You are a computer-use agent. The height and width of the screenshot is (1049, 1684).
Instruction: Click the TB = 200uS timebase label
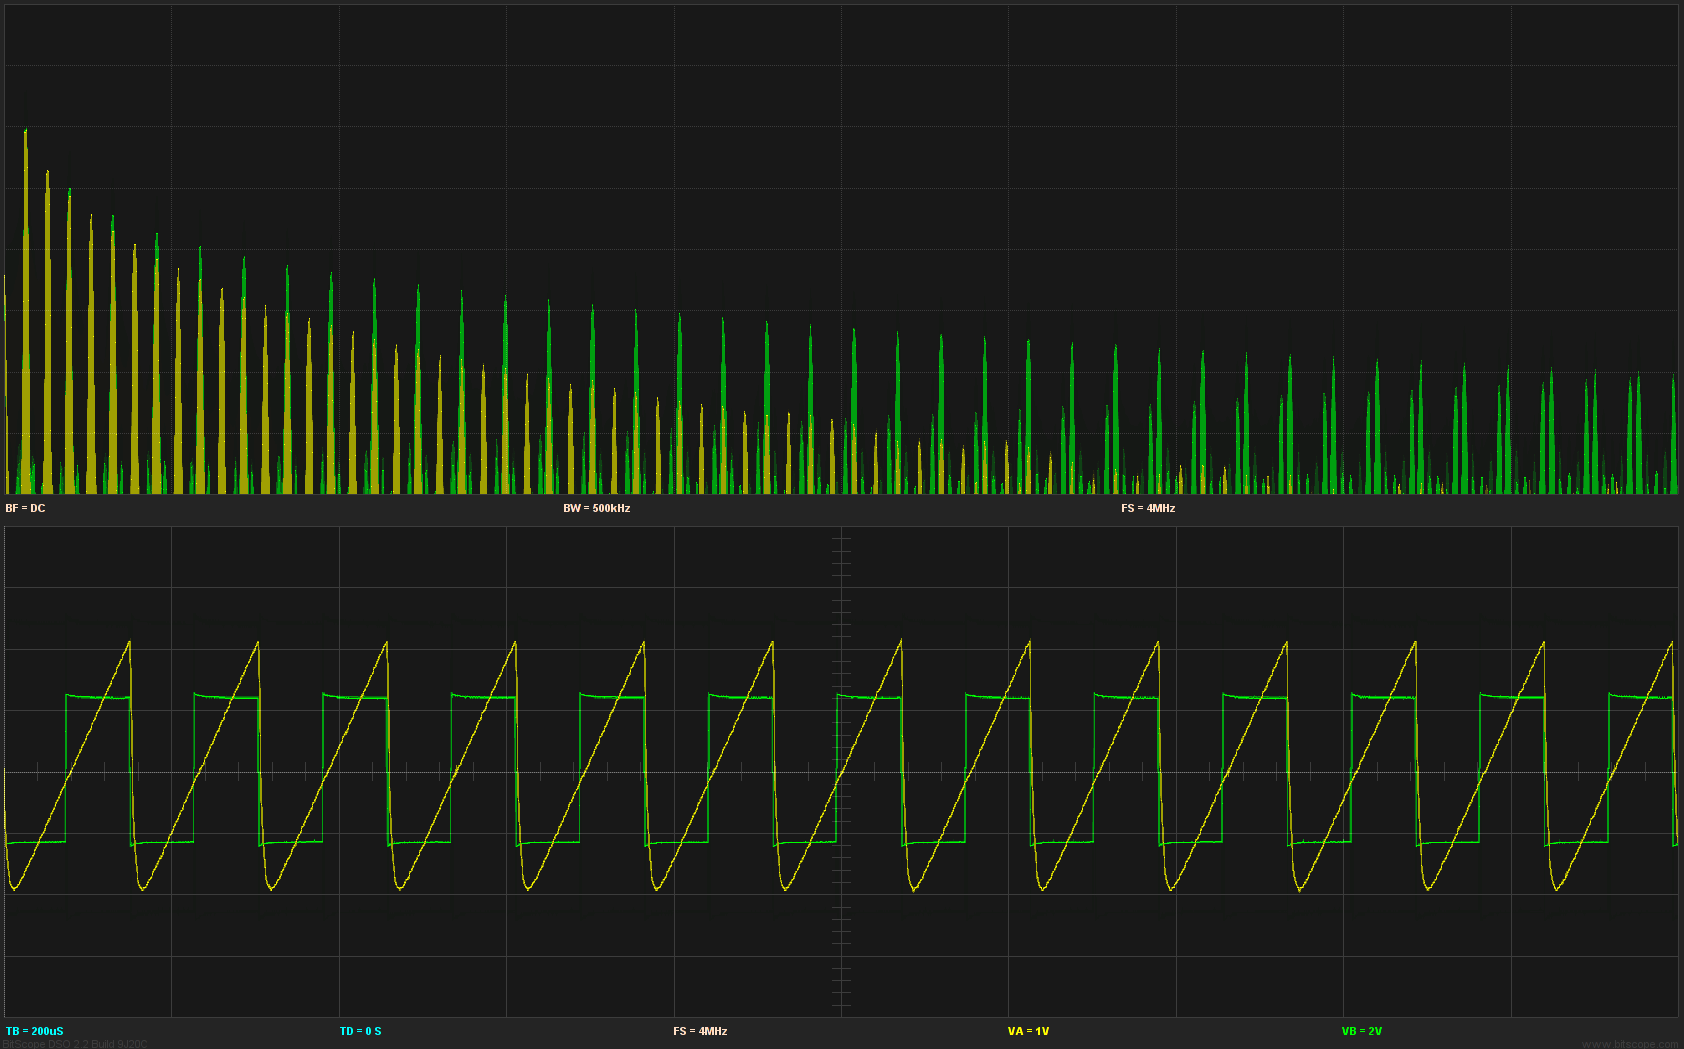(34, 1031)
